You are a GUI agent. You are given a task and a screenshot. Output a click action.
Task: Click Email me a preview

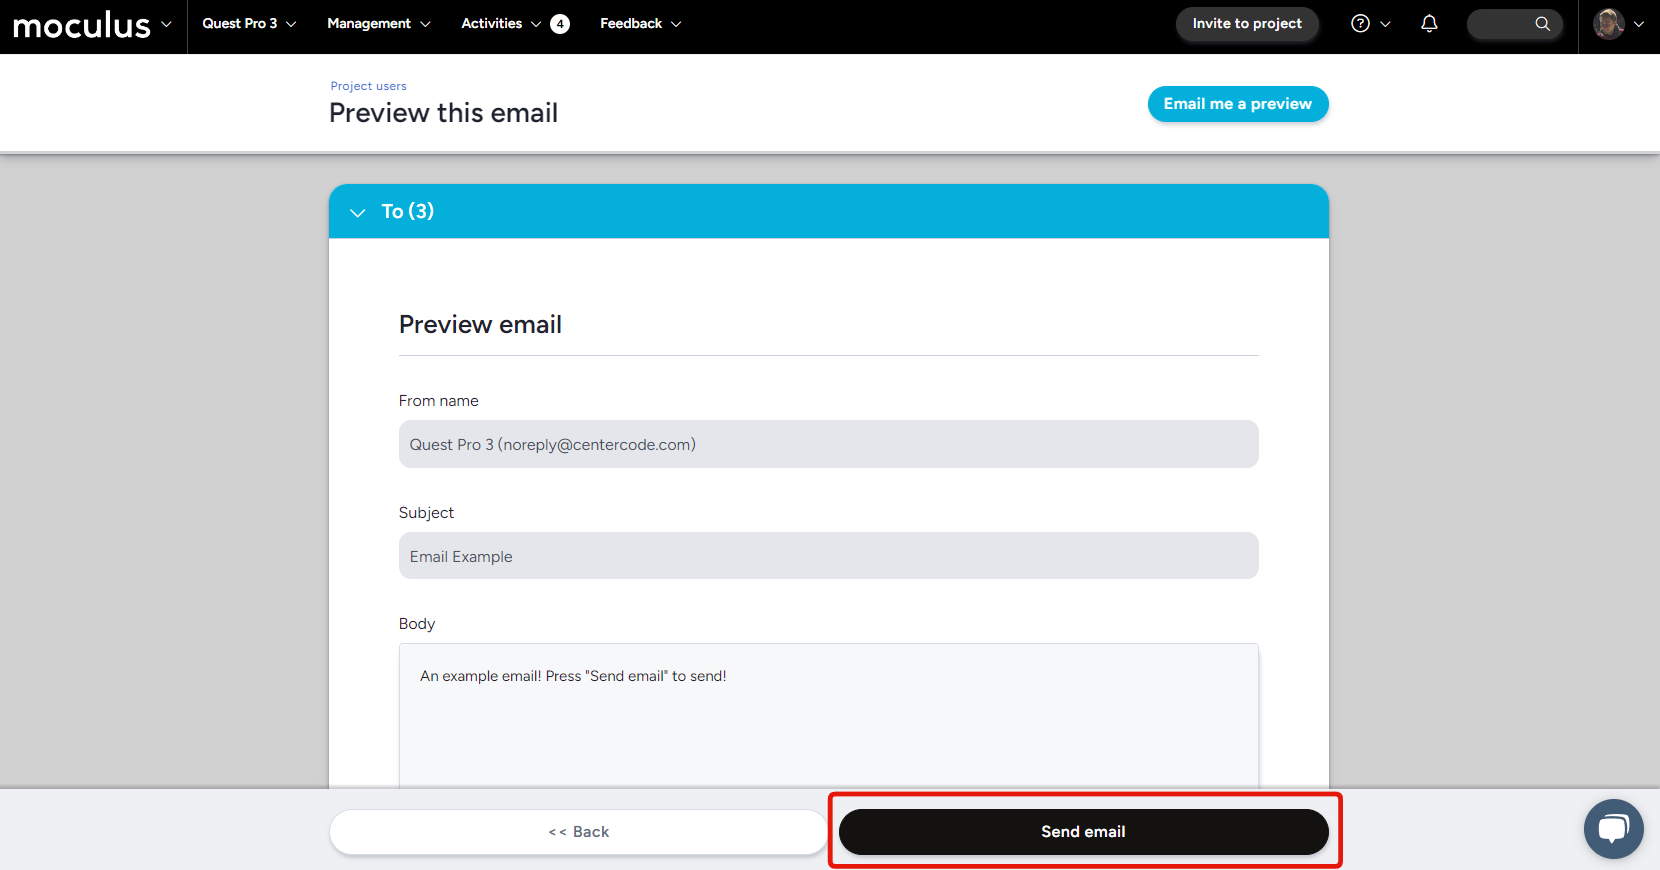(x=1237, y=104)
